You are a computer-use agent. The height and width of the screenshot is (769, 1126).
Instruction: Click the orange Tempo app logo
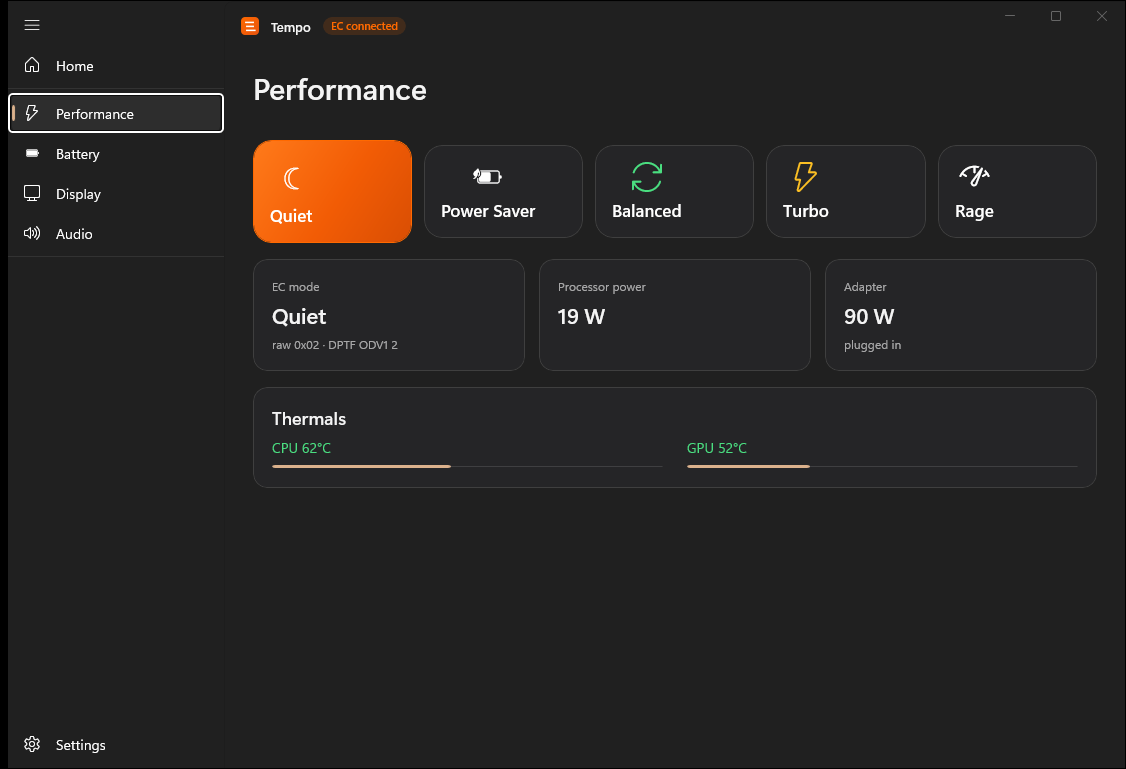click(x=250, y=27)
